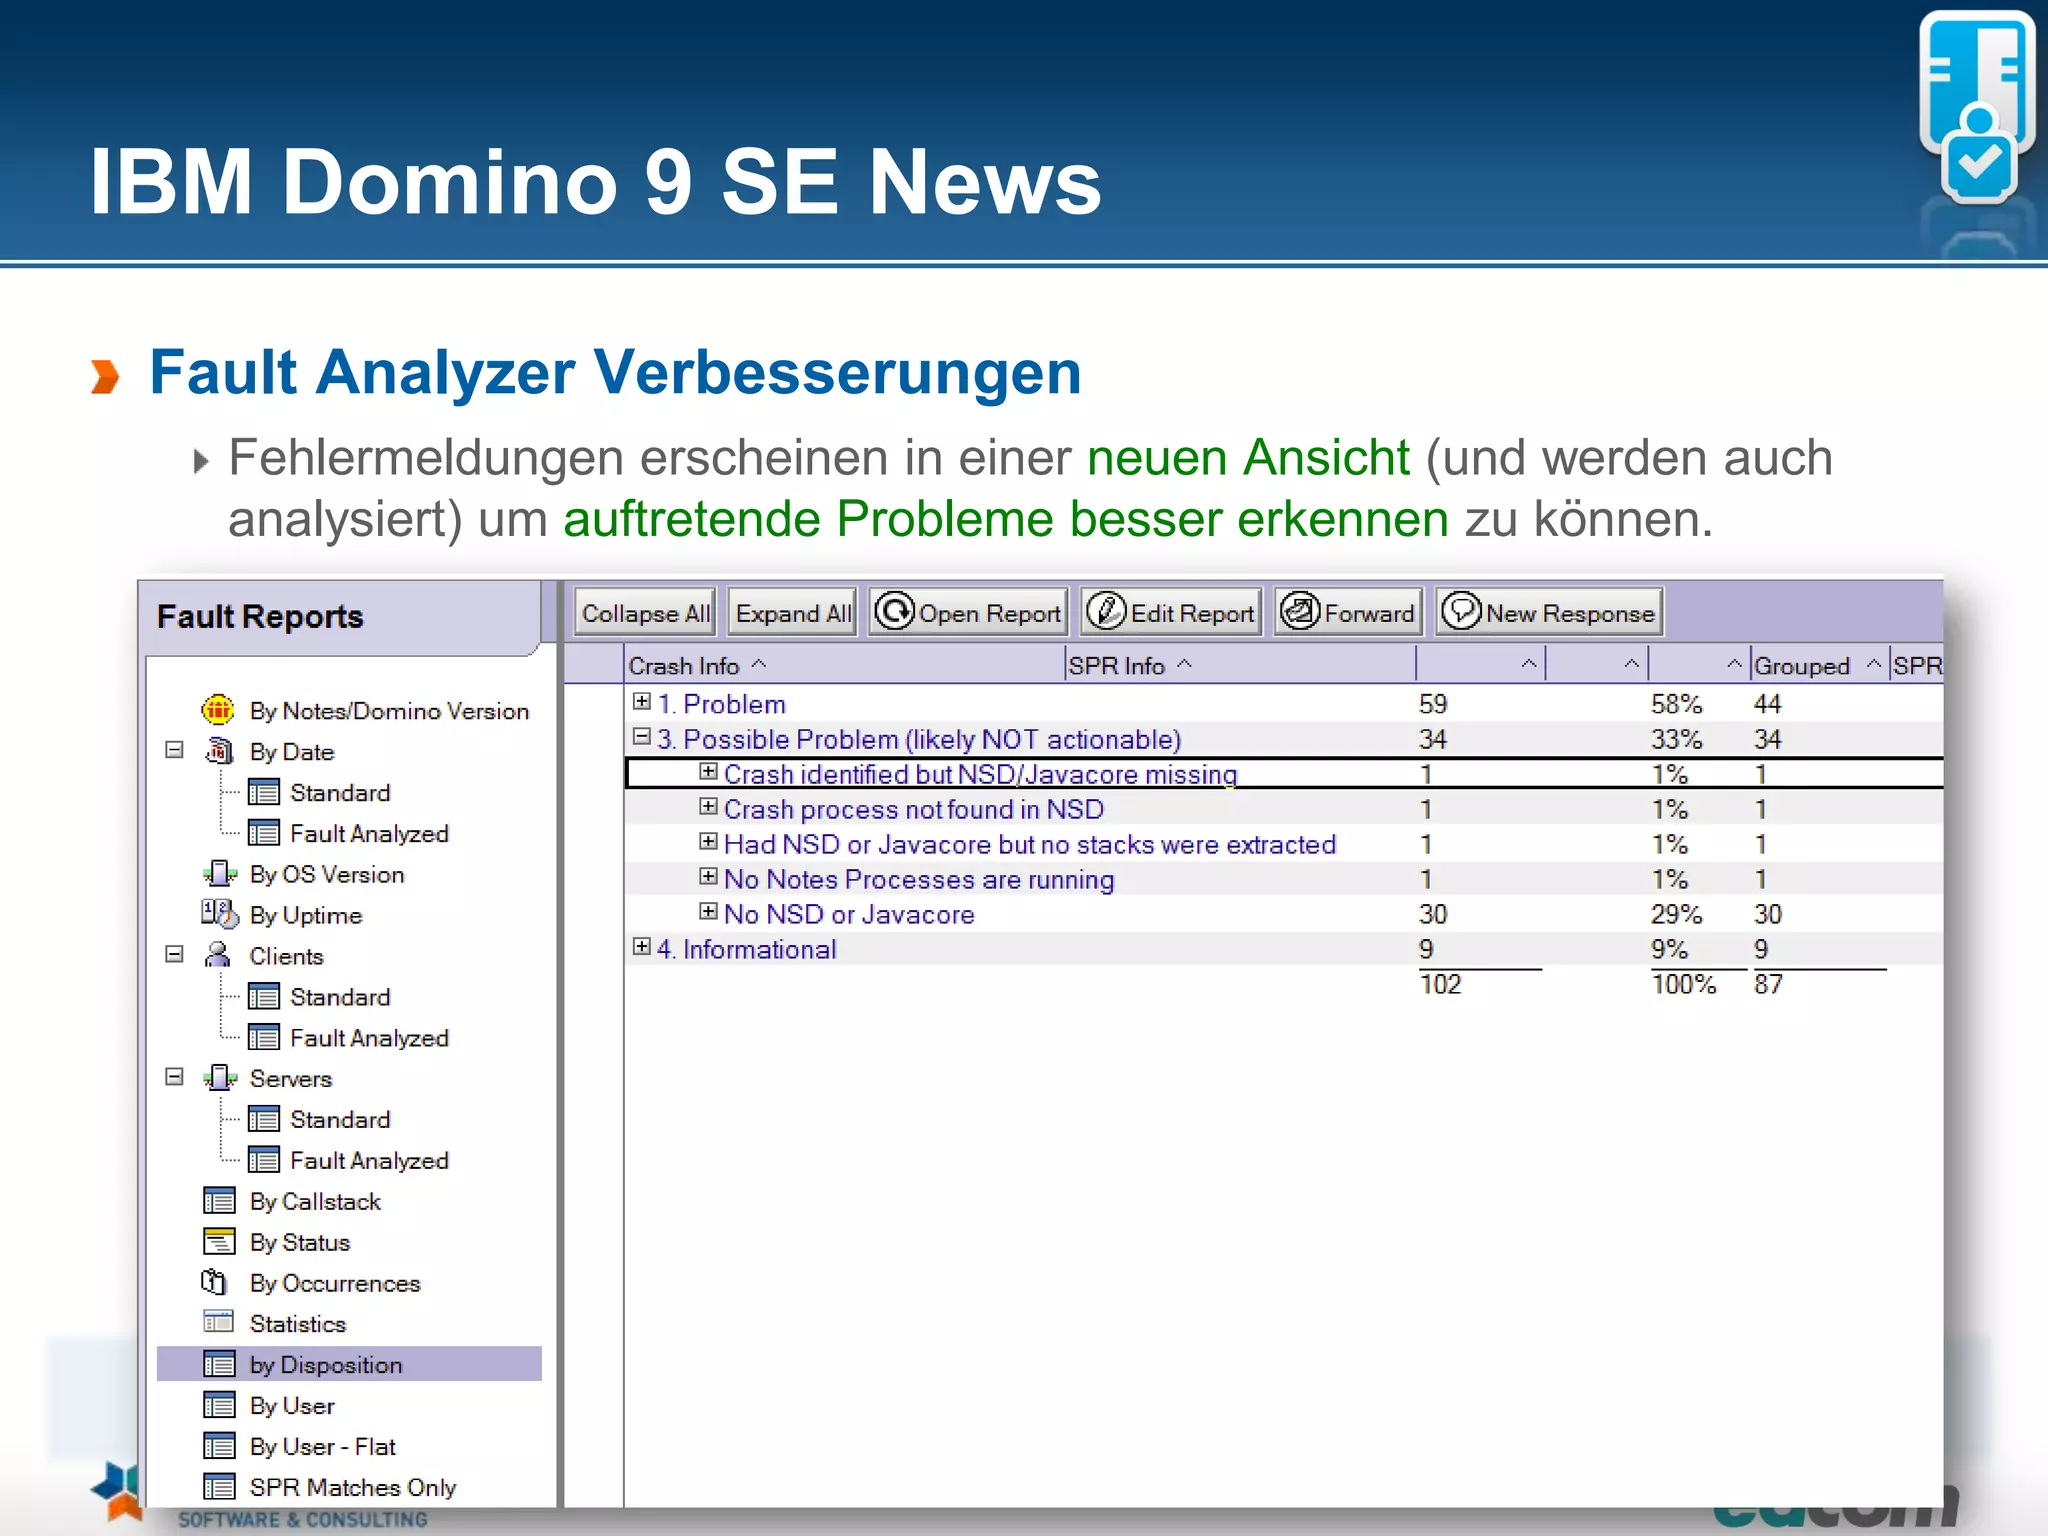Click the total value 102

point(1440,985)
